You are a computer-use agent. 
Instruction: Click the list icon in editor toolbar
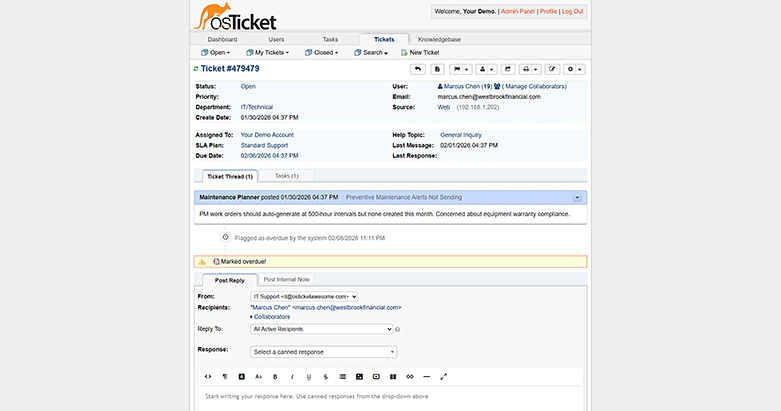click(343, 377)
